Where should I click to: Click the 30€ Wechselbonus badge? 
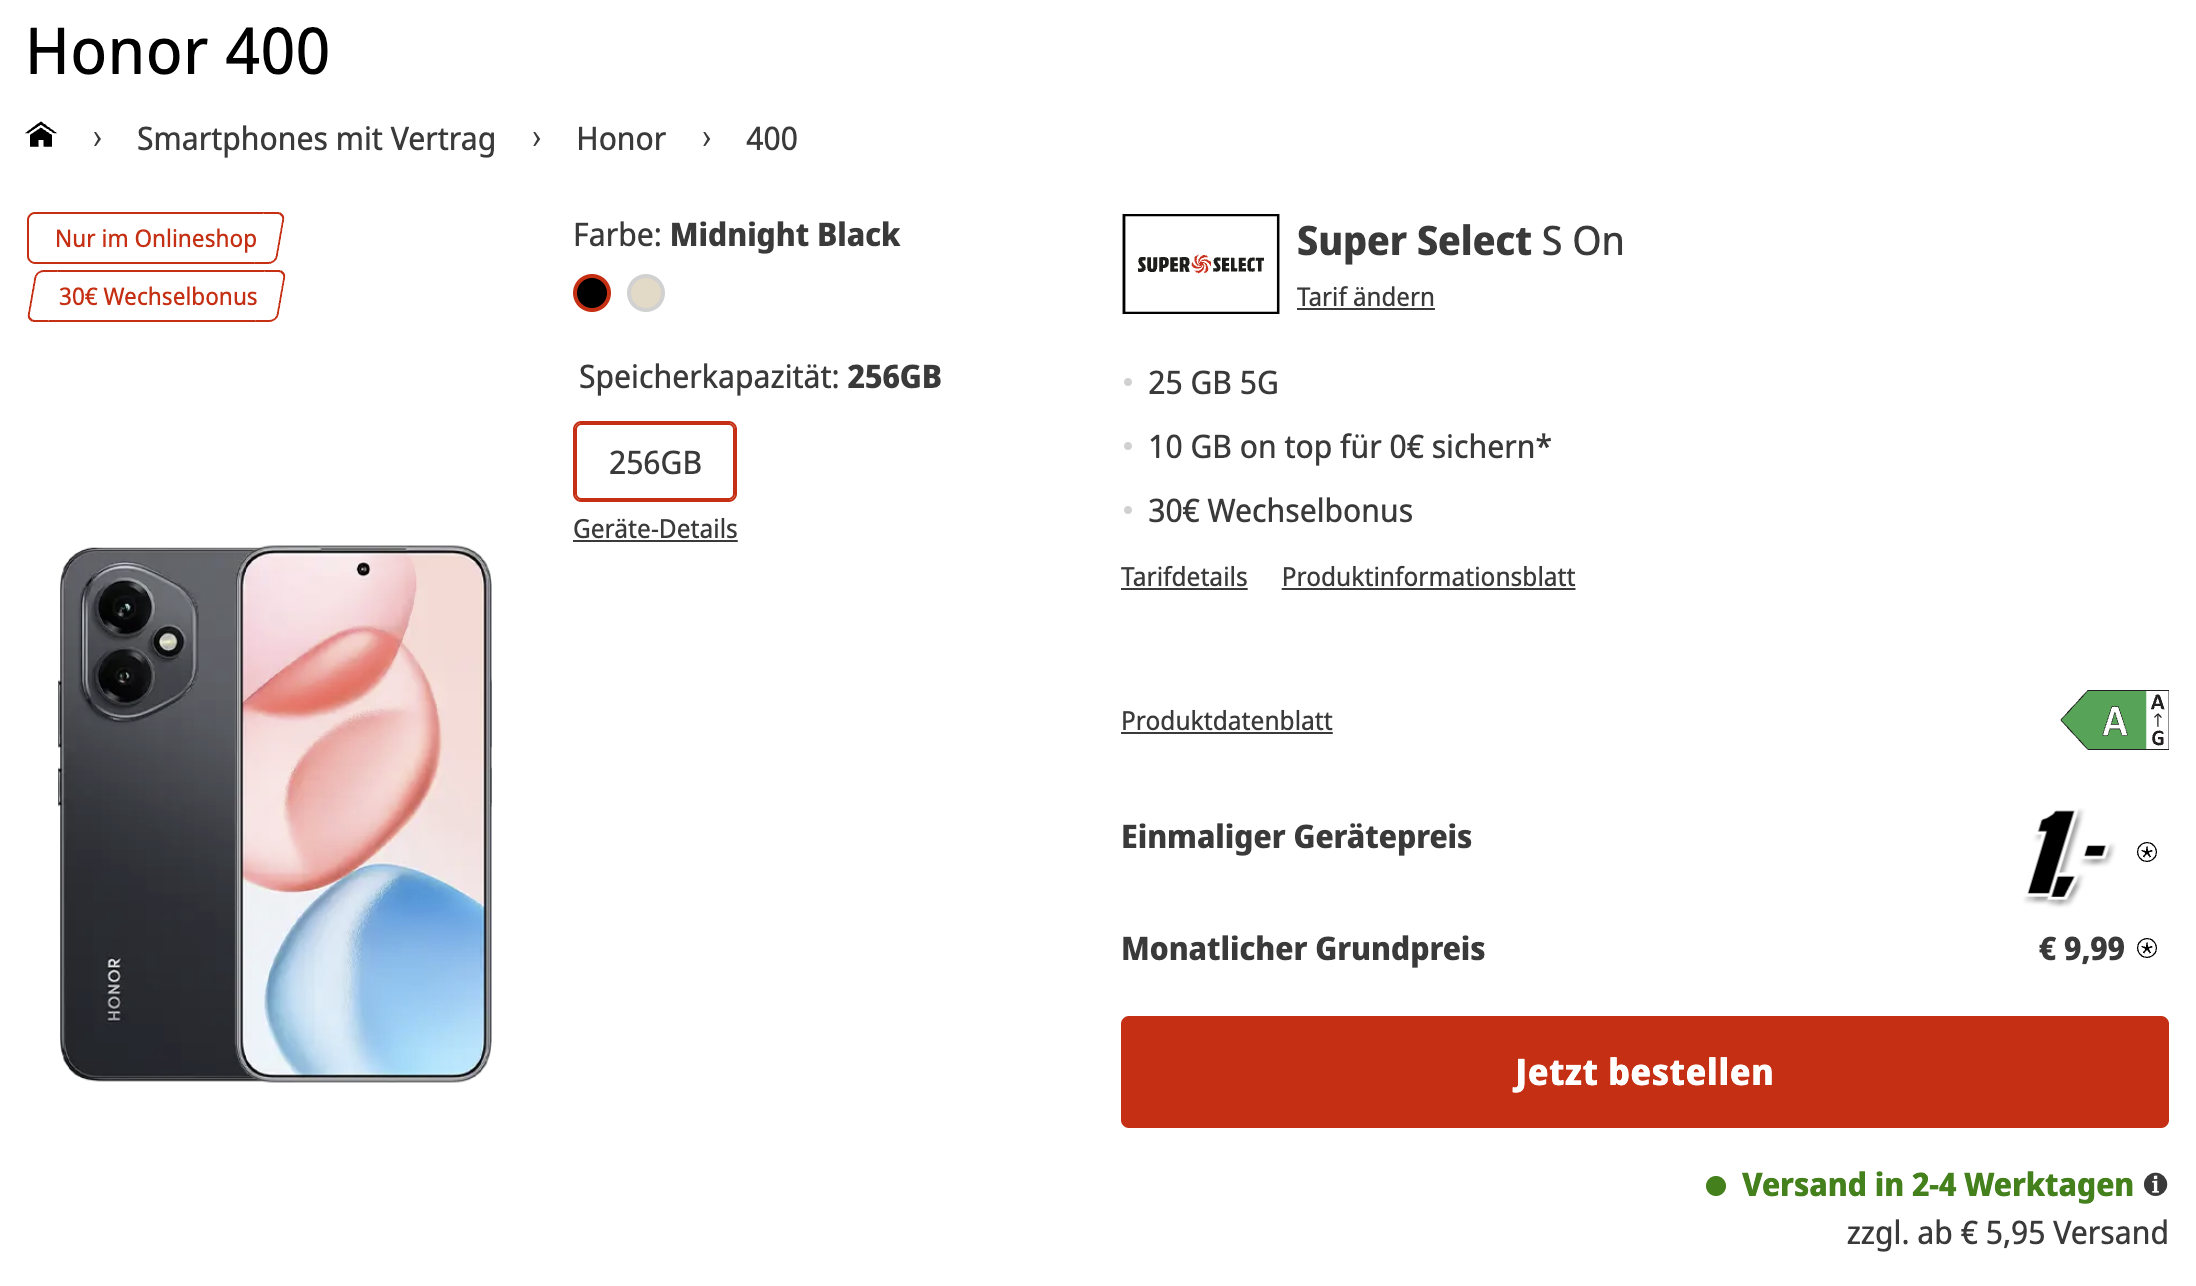coord(157,297)
